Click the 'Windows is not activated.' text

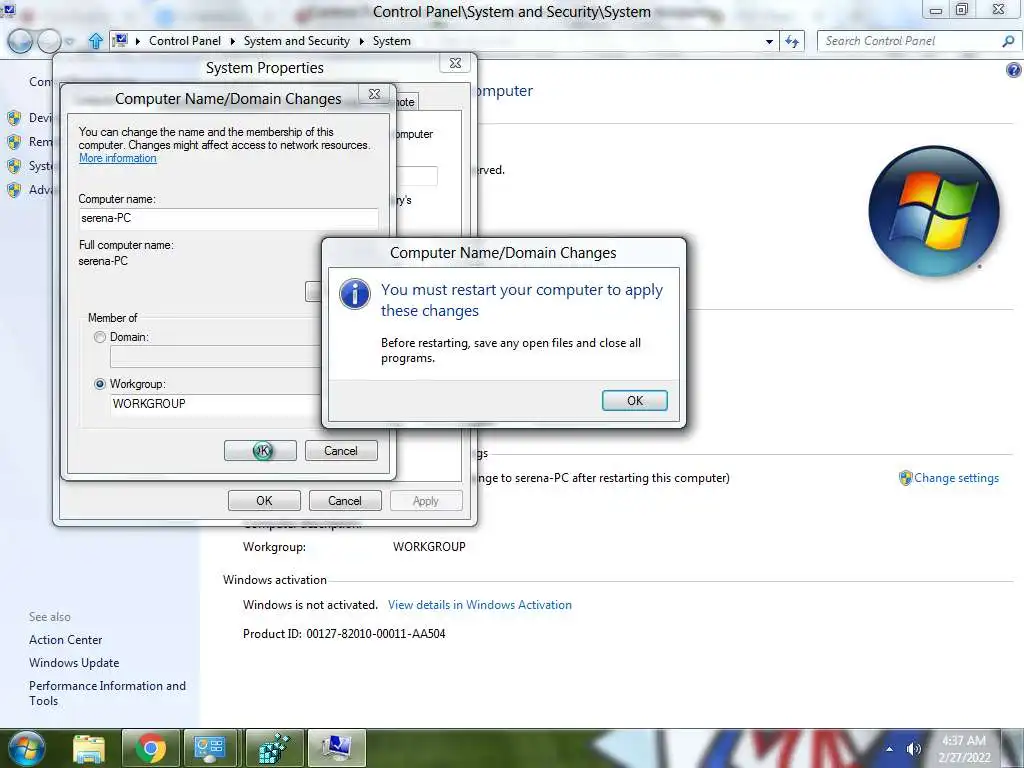(x=310, y=605)
